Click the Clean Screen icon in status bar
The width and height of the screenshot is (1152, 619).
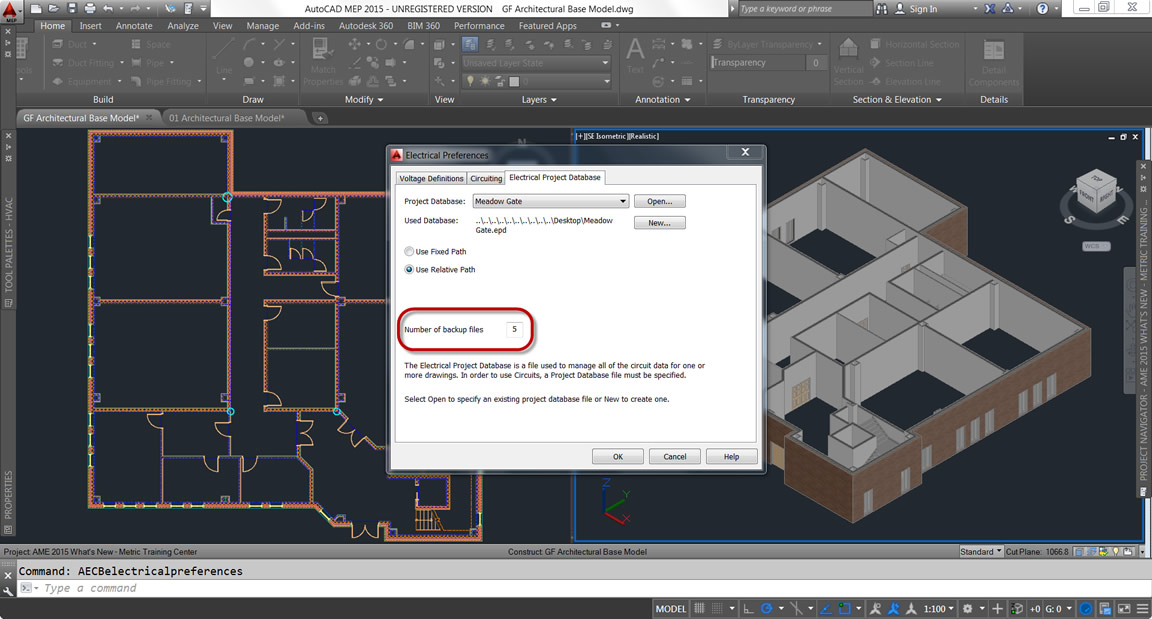[x=1124, y=609]
